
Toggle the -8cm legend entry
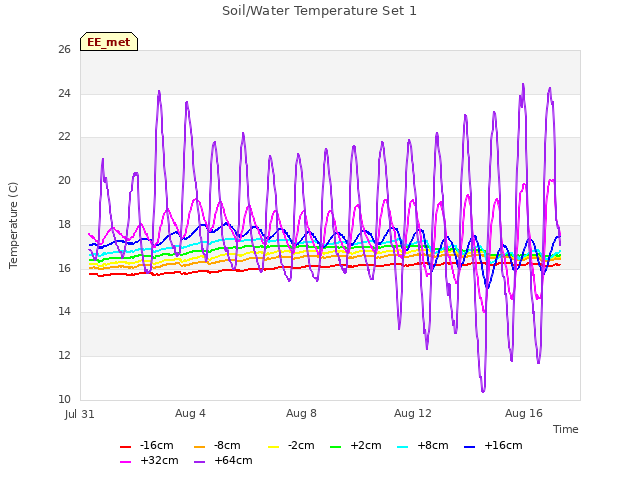[x=217, y=445]
